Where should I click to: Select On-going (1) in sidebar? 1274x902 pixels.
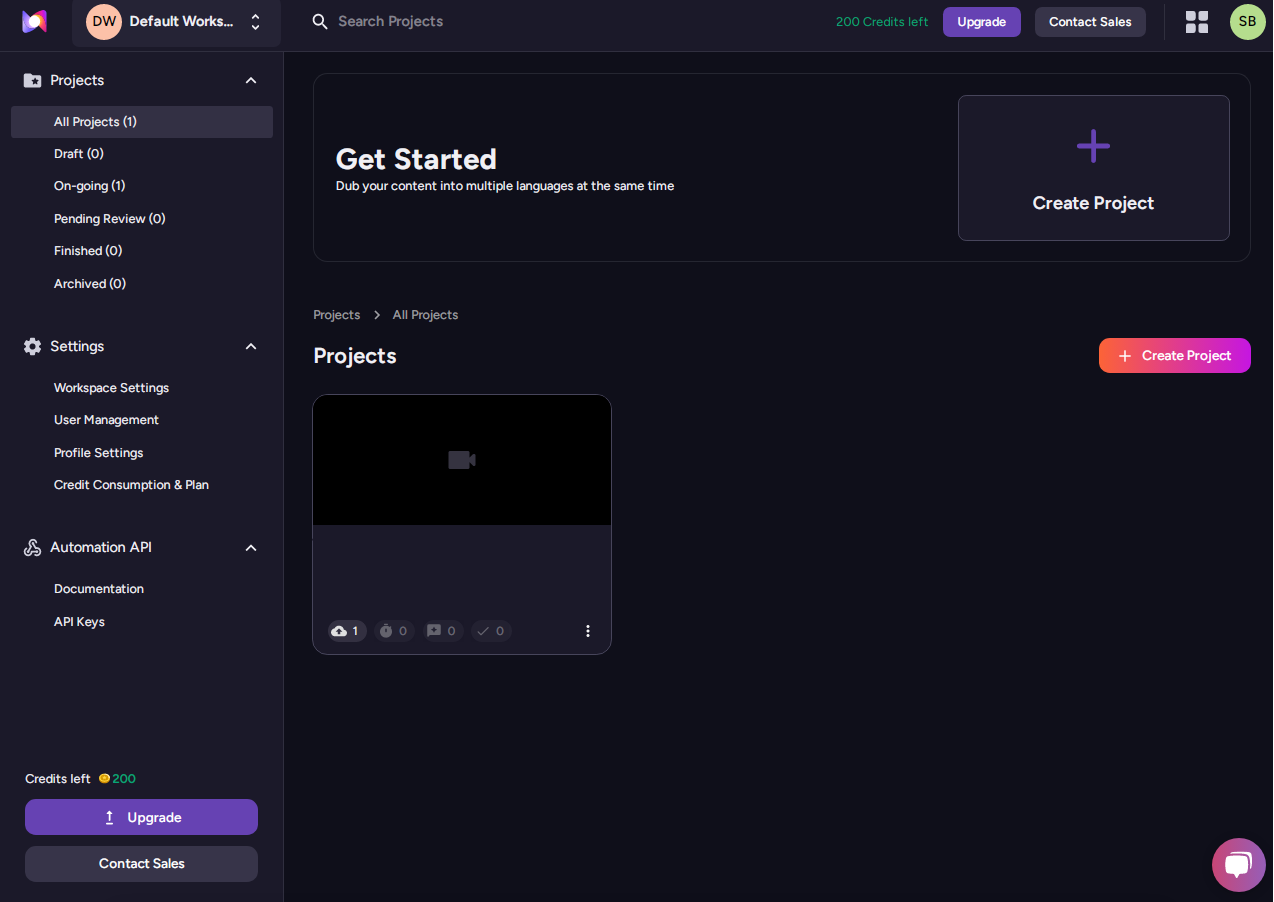tap(89, 186)
